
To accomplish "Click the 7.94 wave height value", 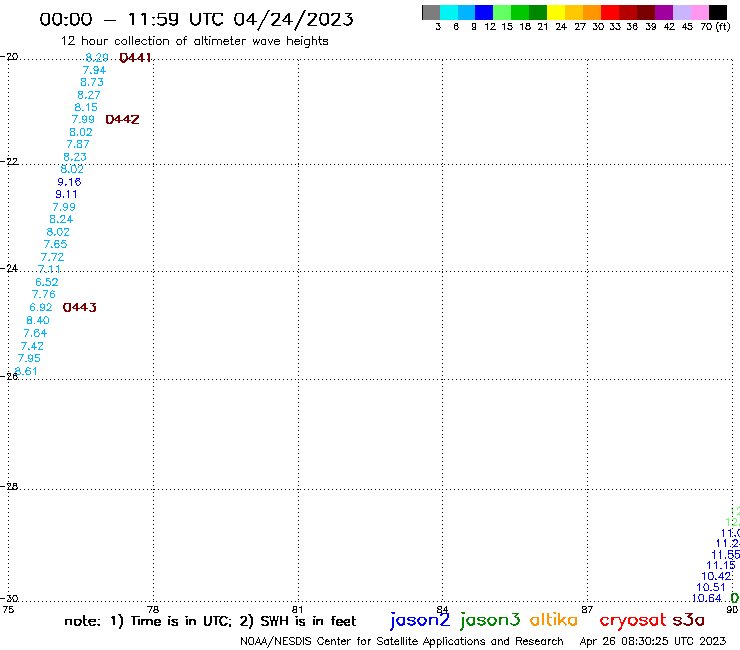I will pos(94,70).
